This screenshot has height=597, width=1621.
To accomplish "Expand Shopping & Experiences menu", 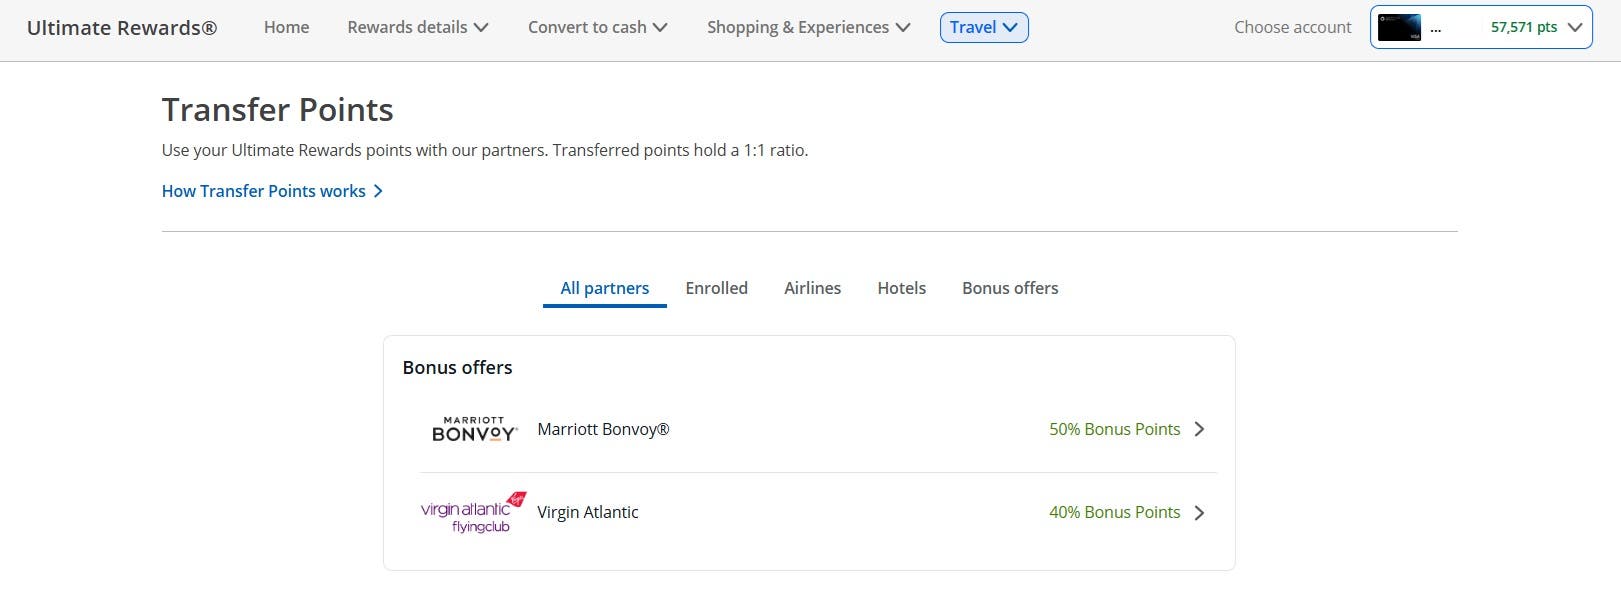I will pos(808,28).
